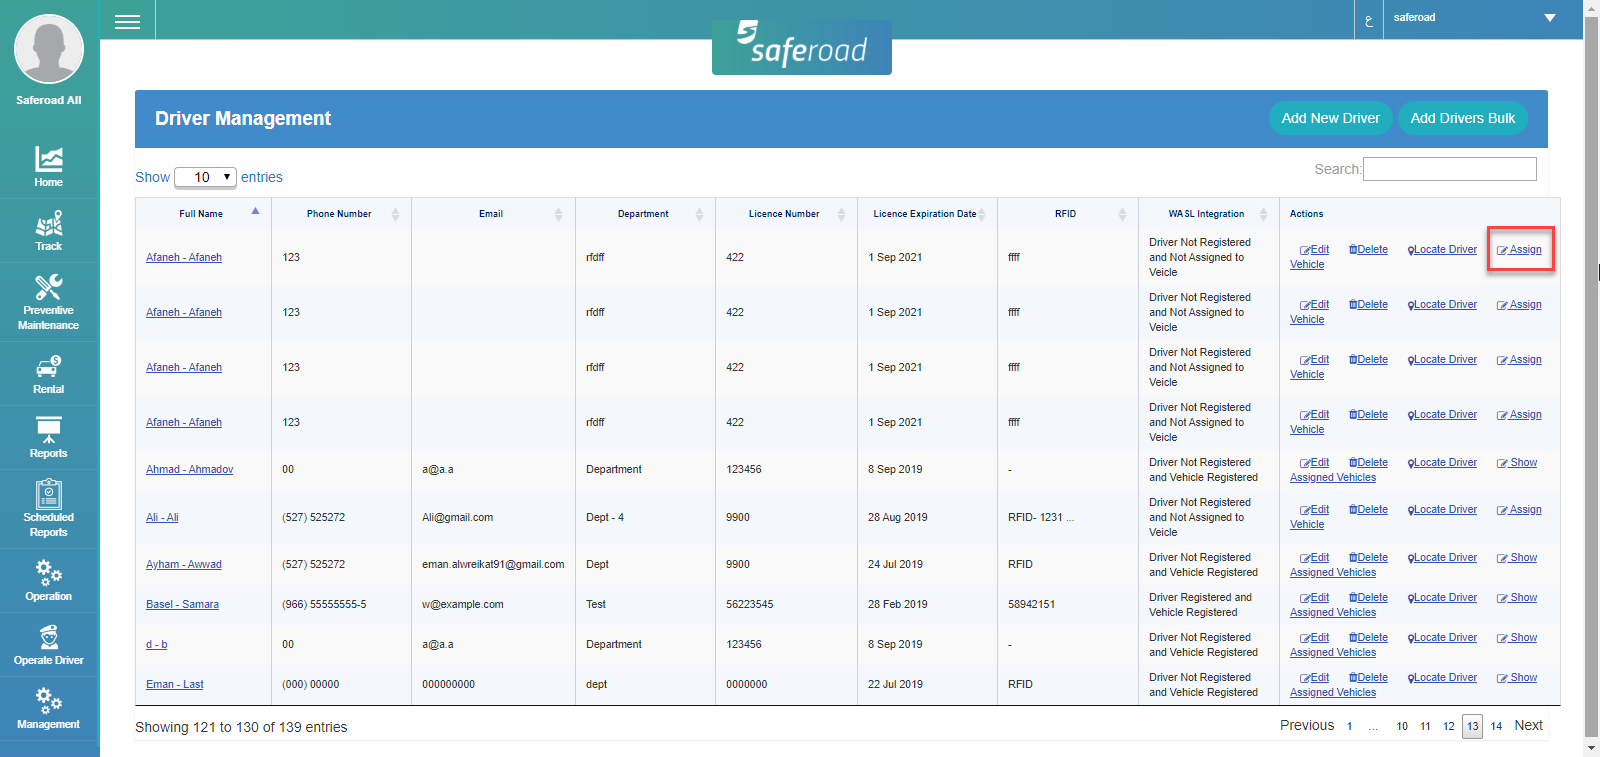Image resolution: width=1600 pixels, height=757 pixels.
Task: Edit the Ayham - Awwad driver
Action: coord(1314,557)
